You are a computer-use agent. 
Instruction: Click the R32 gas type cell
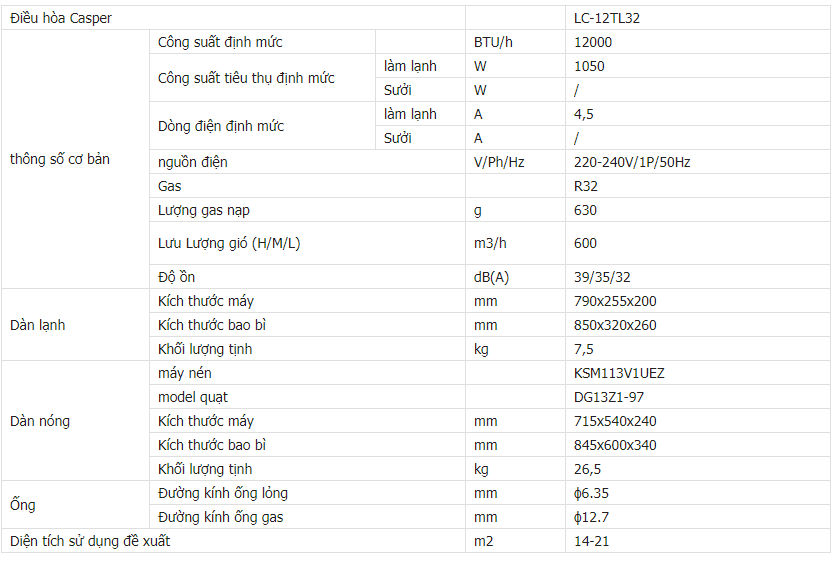(586, 186)
